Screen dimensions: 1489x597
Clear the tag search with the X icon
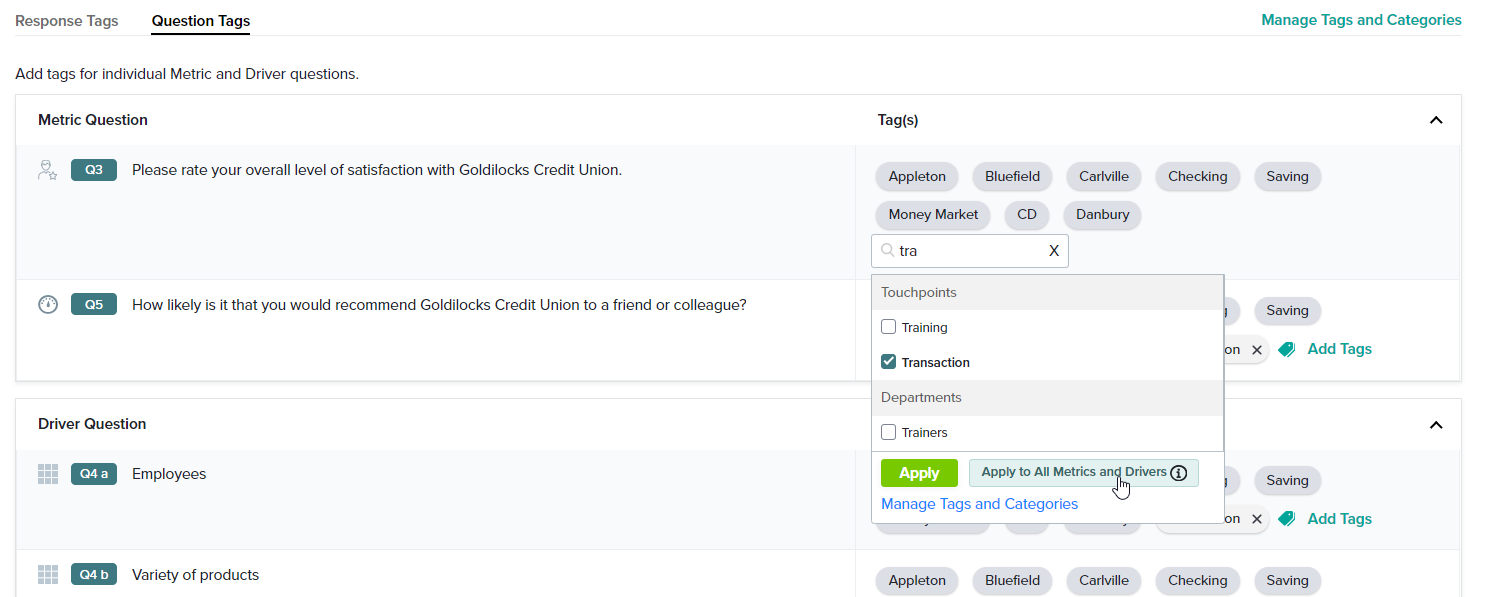click(x=1053, y=251)
